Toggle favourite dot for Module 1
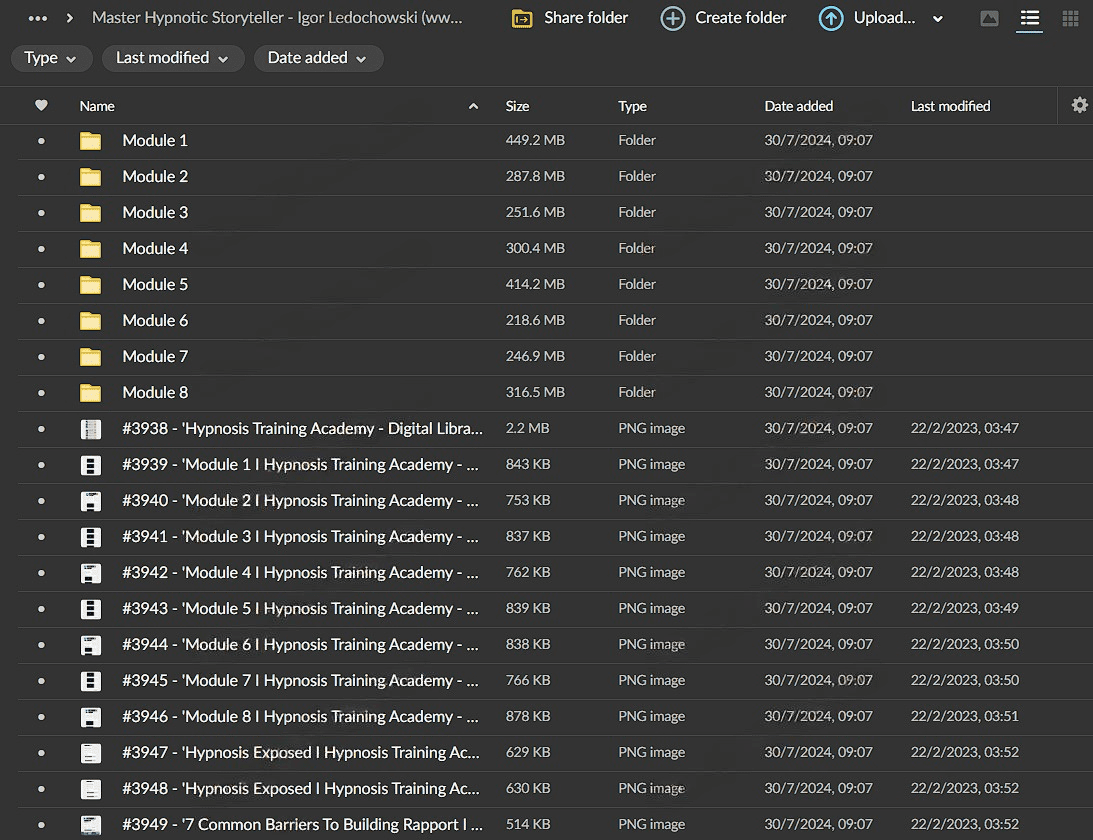This screenshot has height=840, width=1093. 41,141
